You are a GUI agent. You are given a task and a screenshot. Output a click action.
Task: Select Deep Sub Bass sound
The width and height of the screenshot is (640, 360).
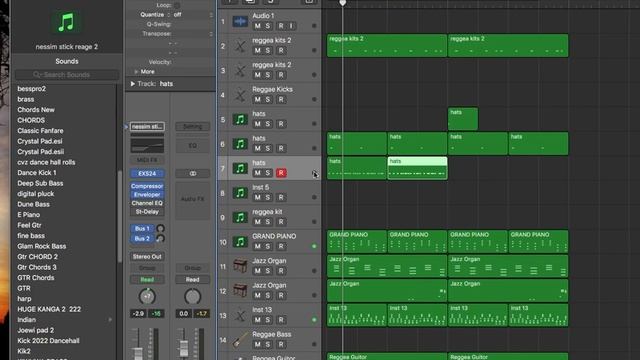(x=40, y=183)
